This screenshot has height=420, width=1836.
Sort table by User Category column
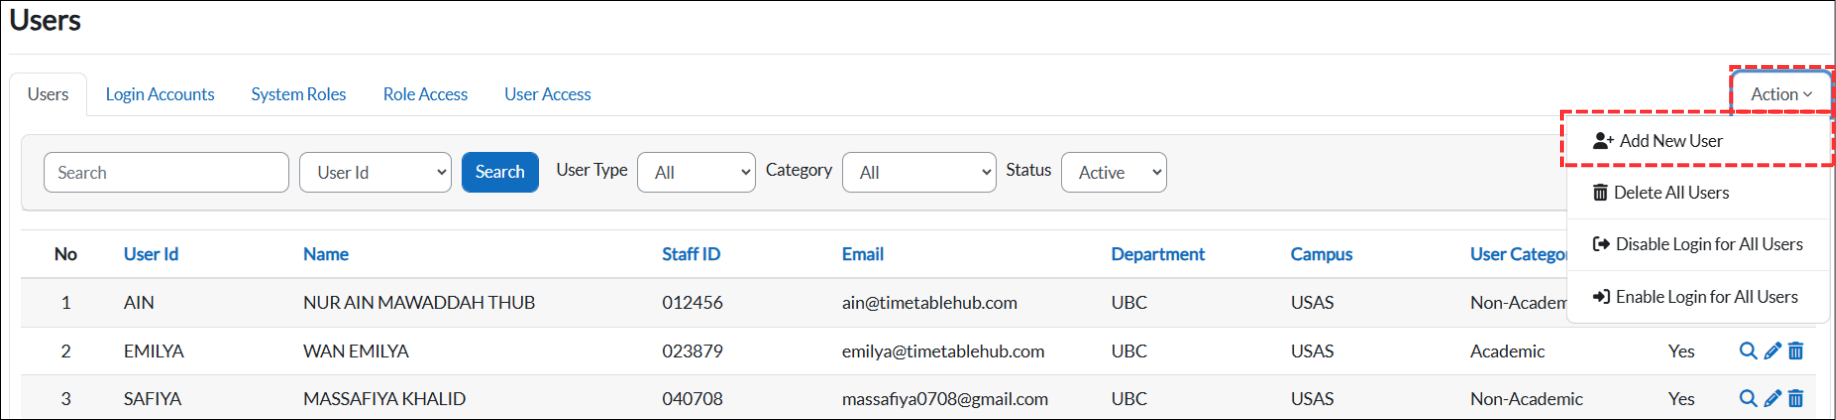click(x=1518, y=254)
